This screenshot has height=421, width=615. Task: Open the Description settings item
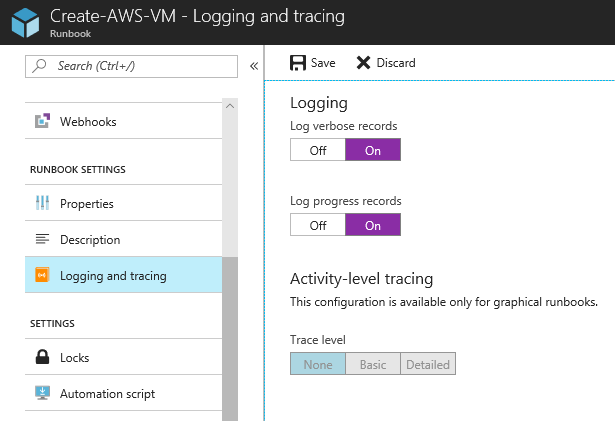point(90,240)
